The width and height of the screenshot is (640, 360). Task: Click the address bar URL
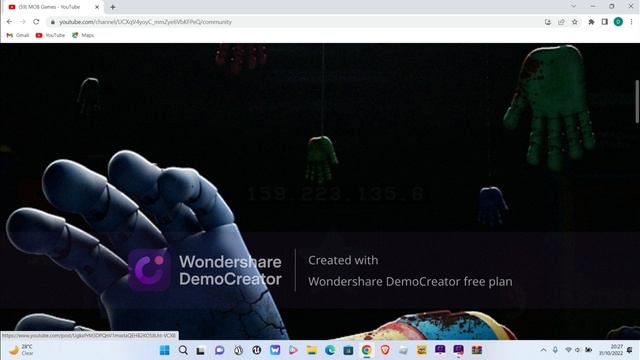(145, 22)
